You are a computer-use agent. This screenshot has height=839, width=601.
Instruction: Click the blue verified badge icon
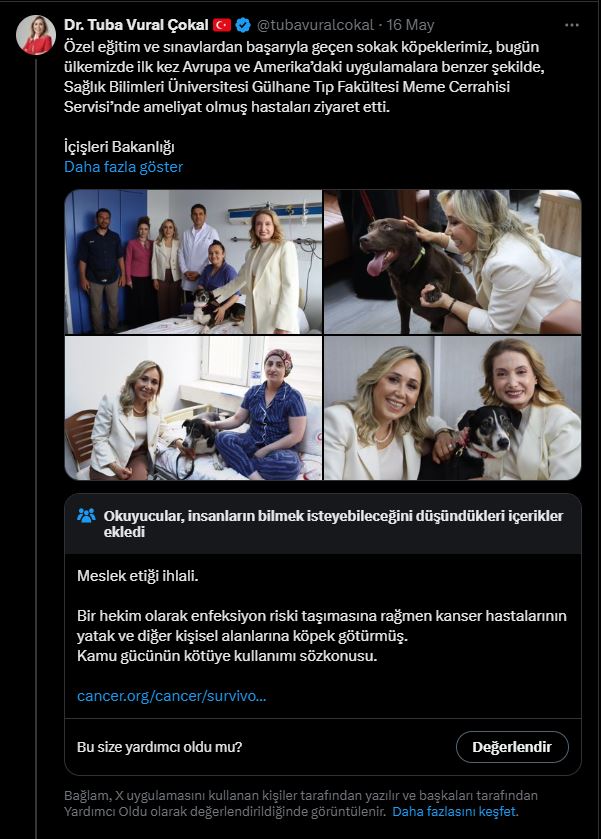tap(243, 25)
